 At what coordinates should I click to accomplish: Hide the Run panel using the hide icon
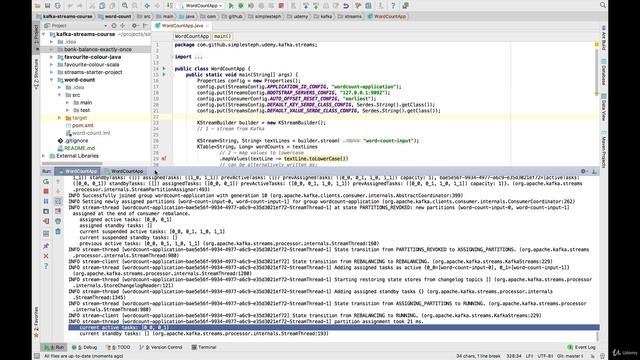pyautogui.click(x=594, y=171)
